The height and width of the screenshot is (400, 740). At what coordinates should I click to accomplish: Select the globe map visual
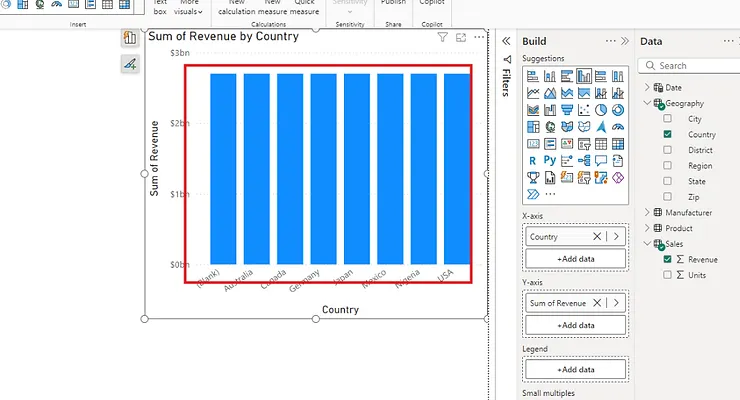(550, 127)
